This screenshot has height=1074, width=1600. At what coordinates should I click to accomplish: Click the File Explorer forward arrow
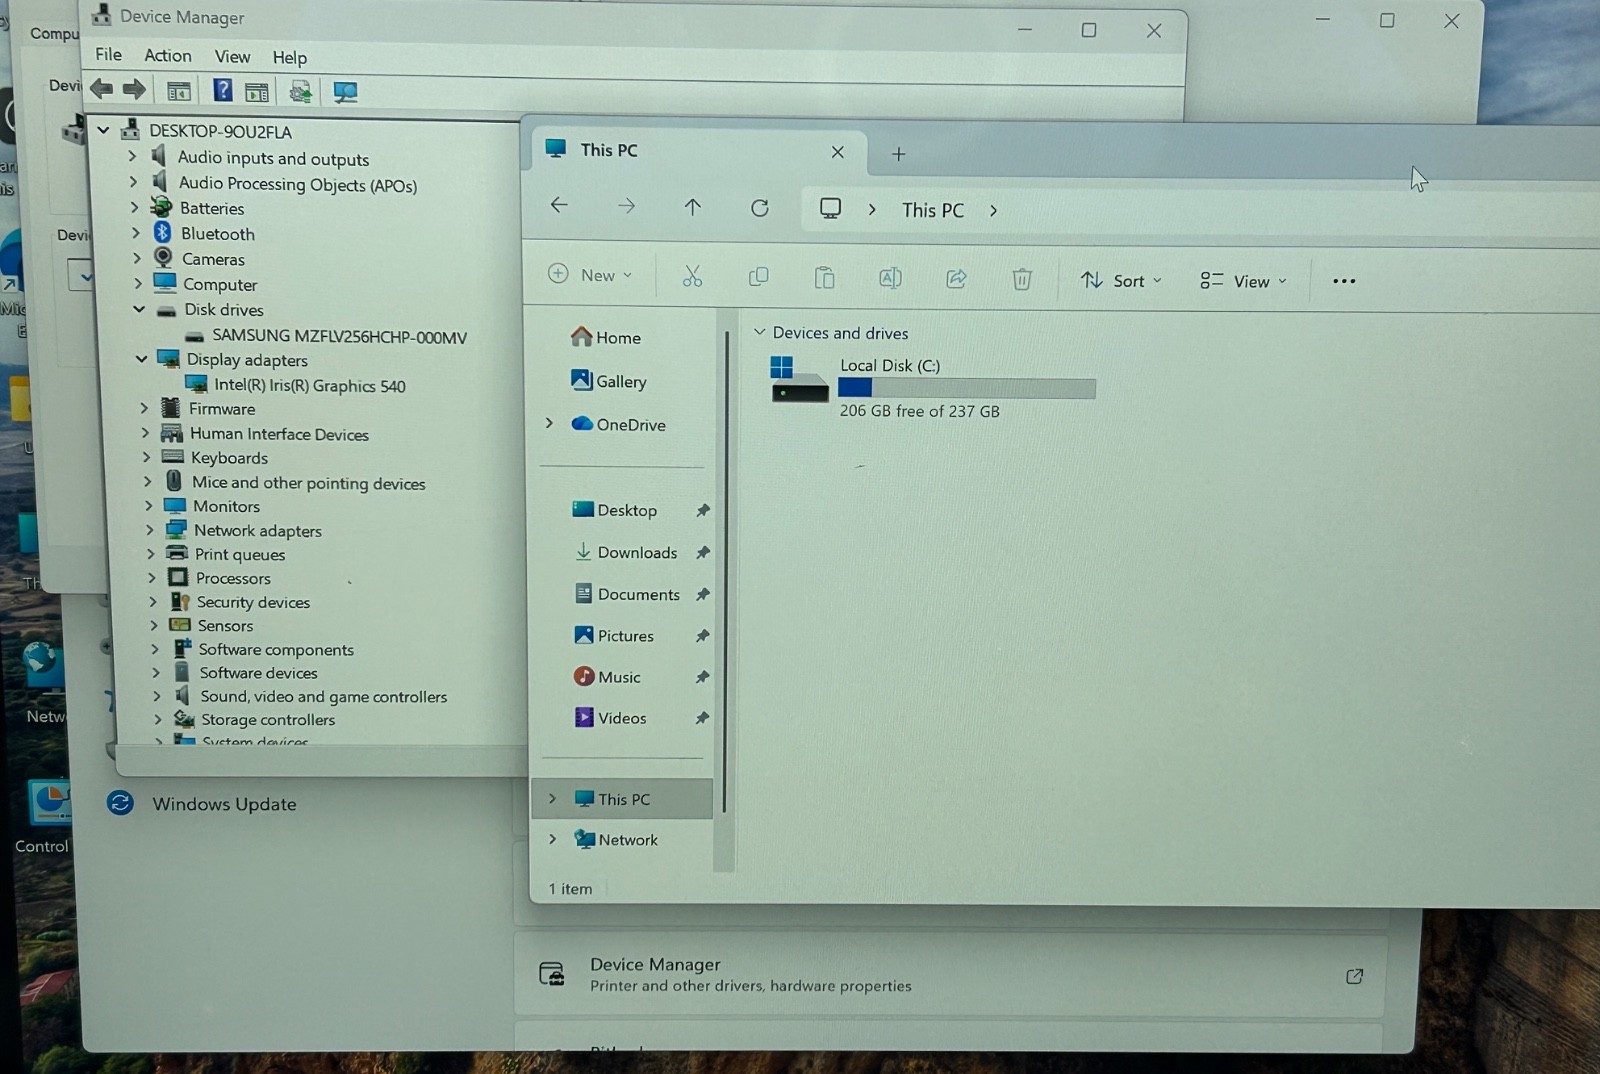[x=626, y=206]
